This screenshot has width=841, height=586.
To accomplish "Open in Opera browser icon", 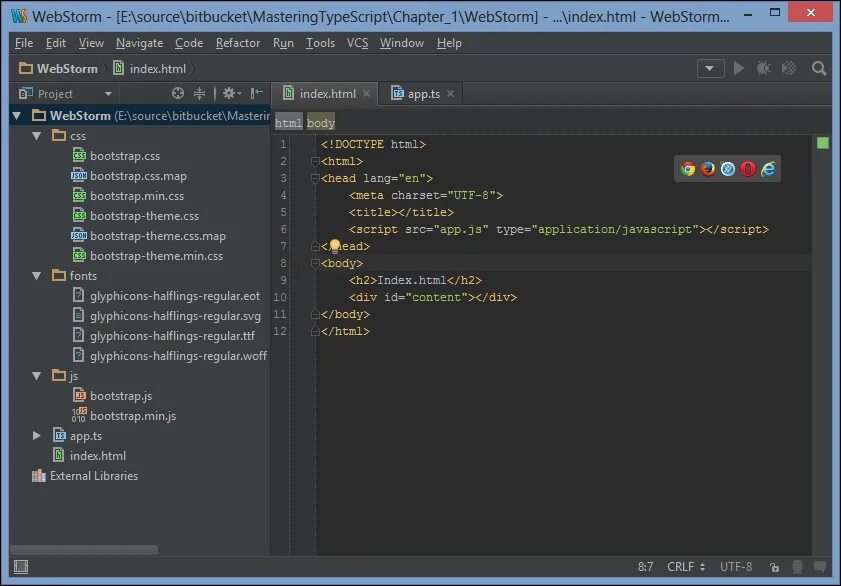I will pos(748,169).
